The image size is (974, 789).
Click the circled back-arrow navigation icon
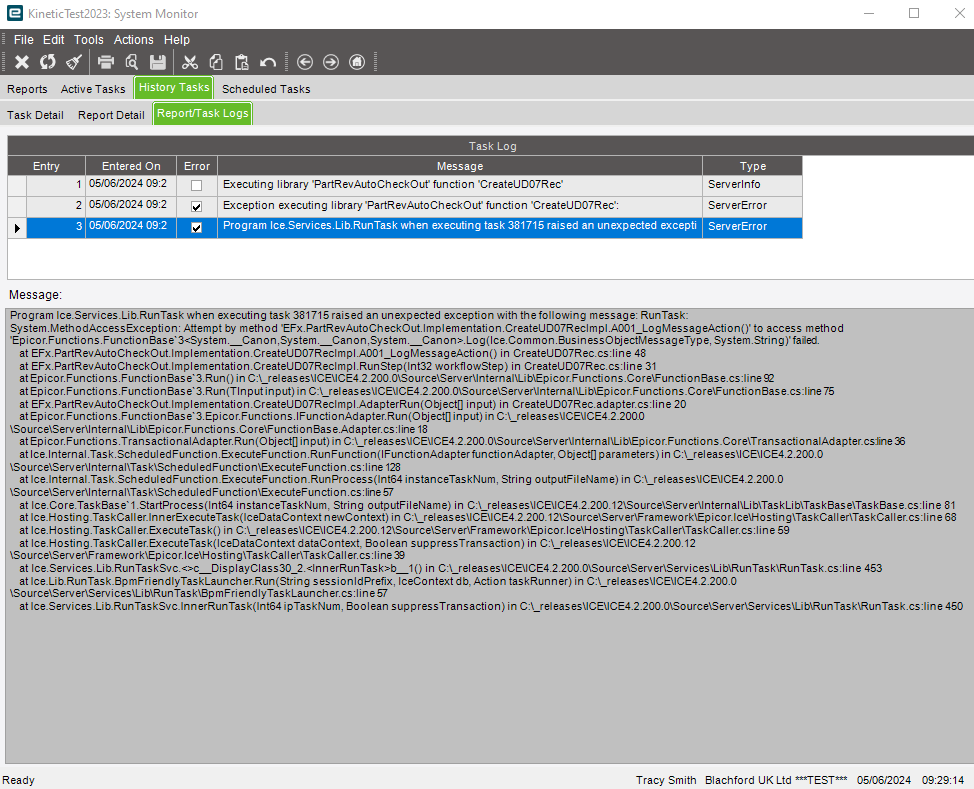[305, 62]
